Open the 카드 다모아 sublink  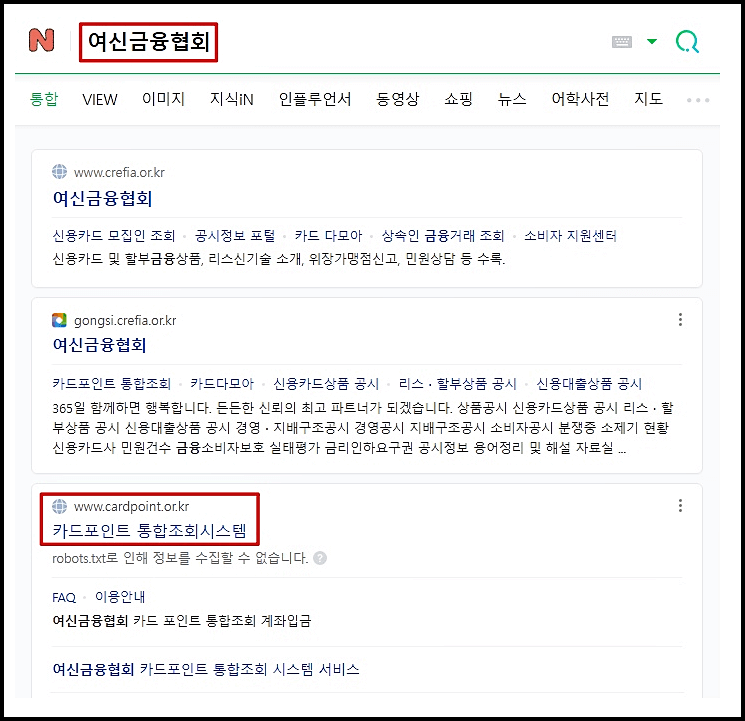pos(328,236)
